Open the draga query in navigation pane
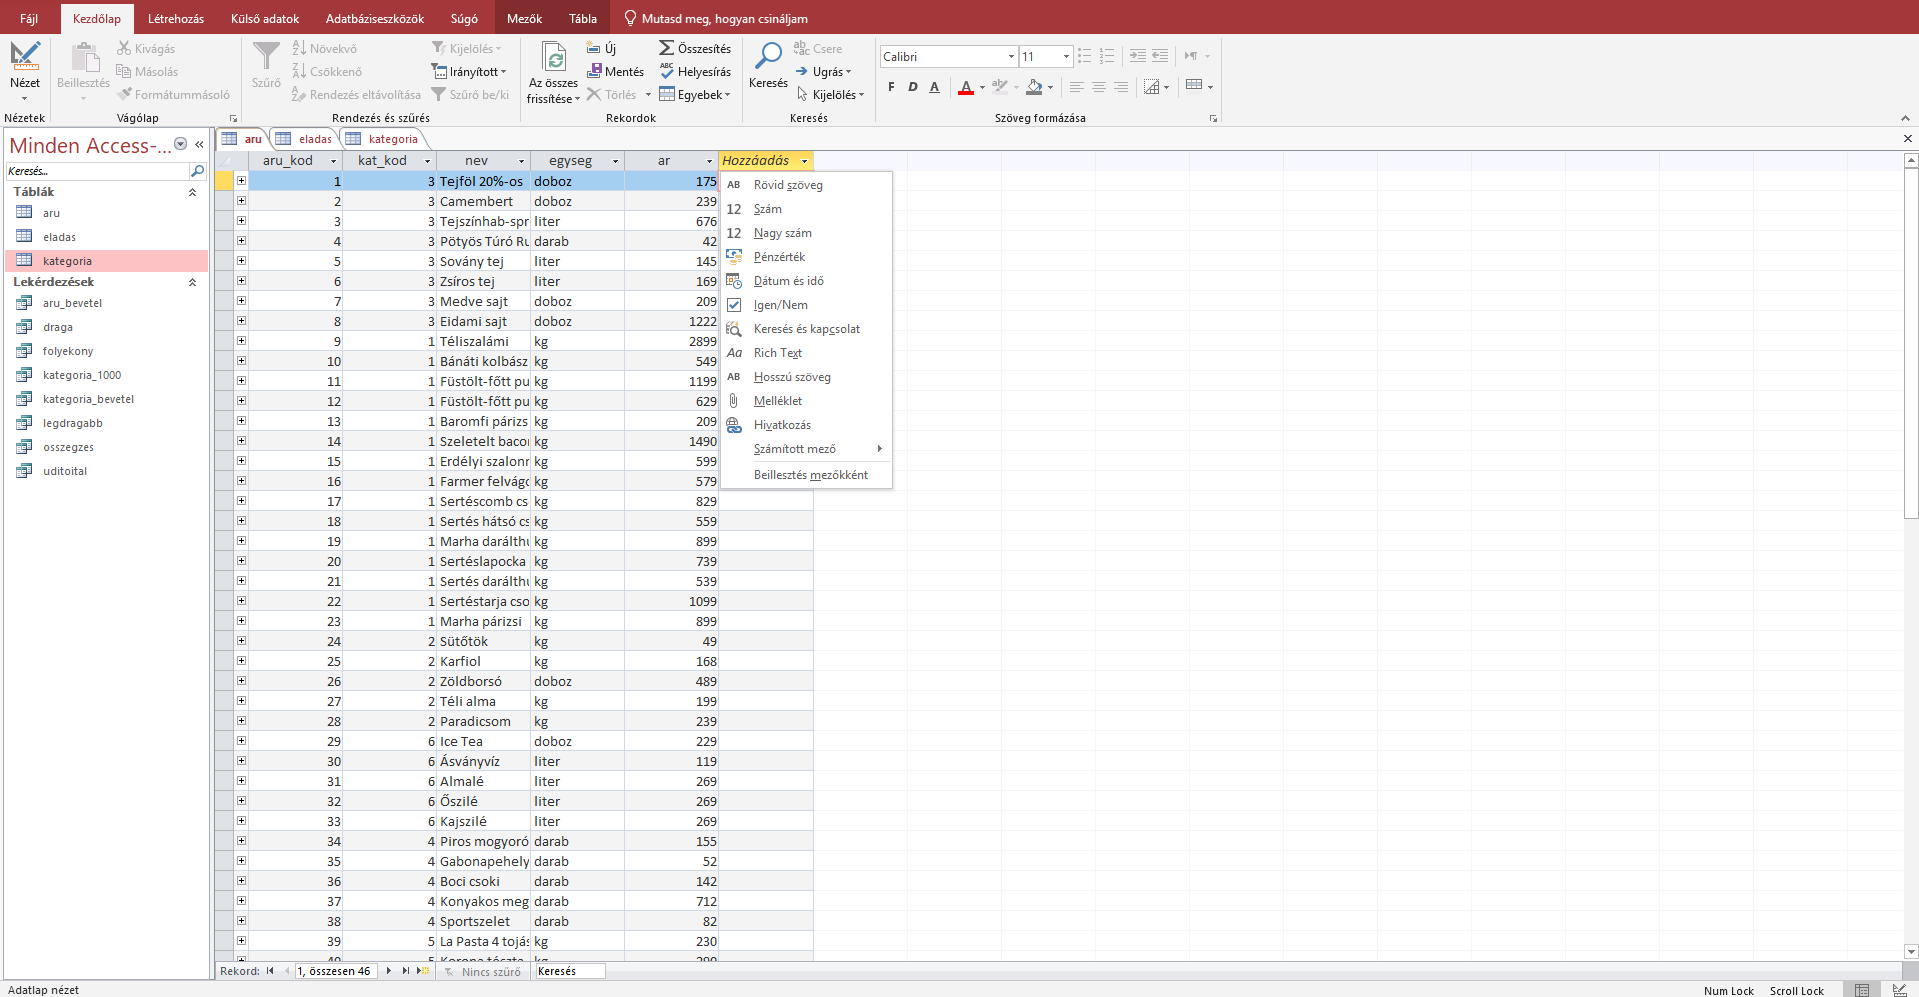The width and height of the screenshot is (1919, 997). pyautogui.click(x=58, y=327)
